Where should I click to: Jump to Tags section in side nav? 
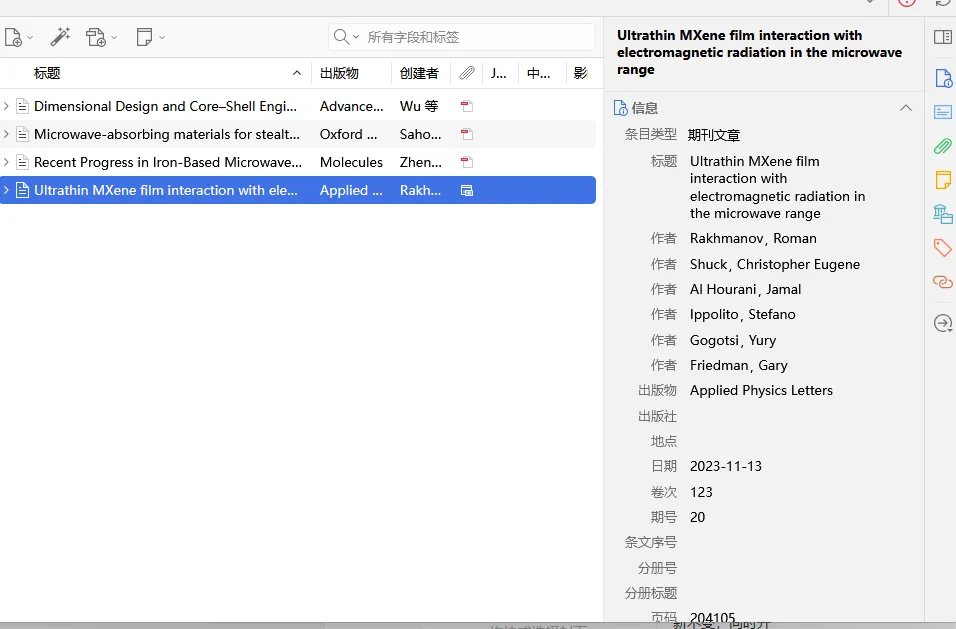tap(943, 247)
